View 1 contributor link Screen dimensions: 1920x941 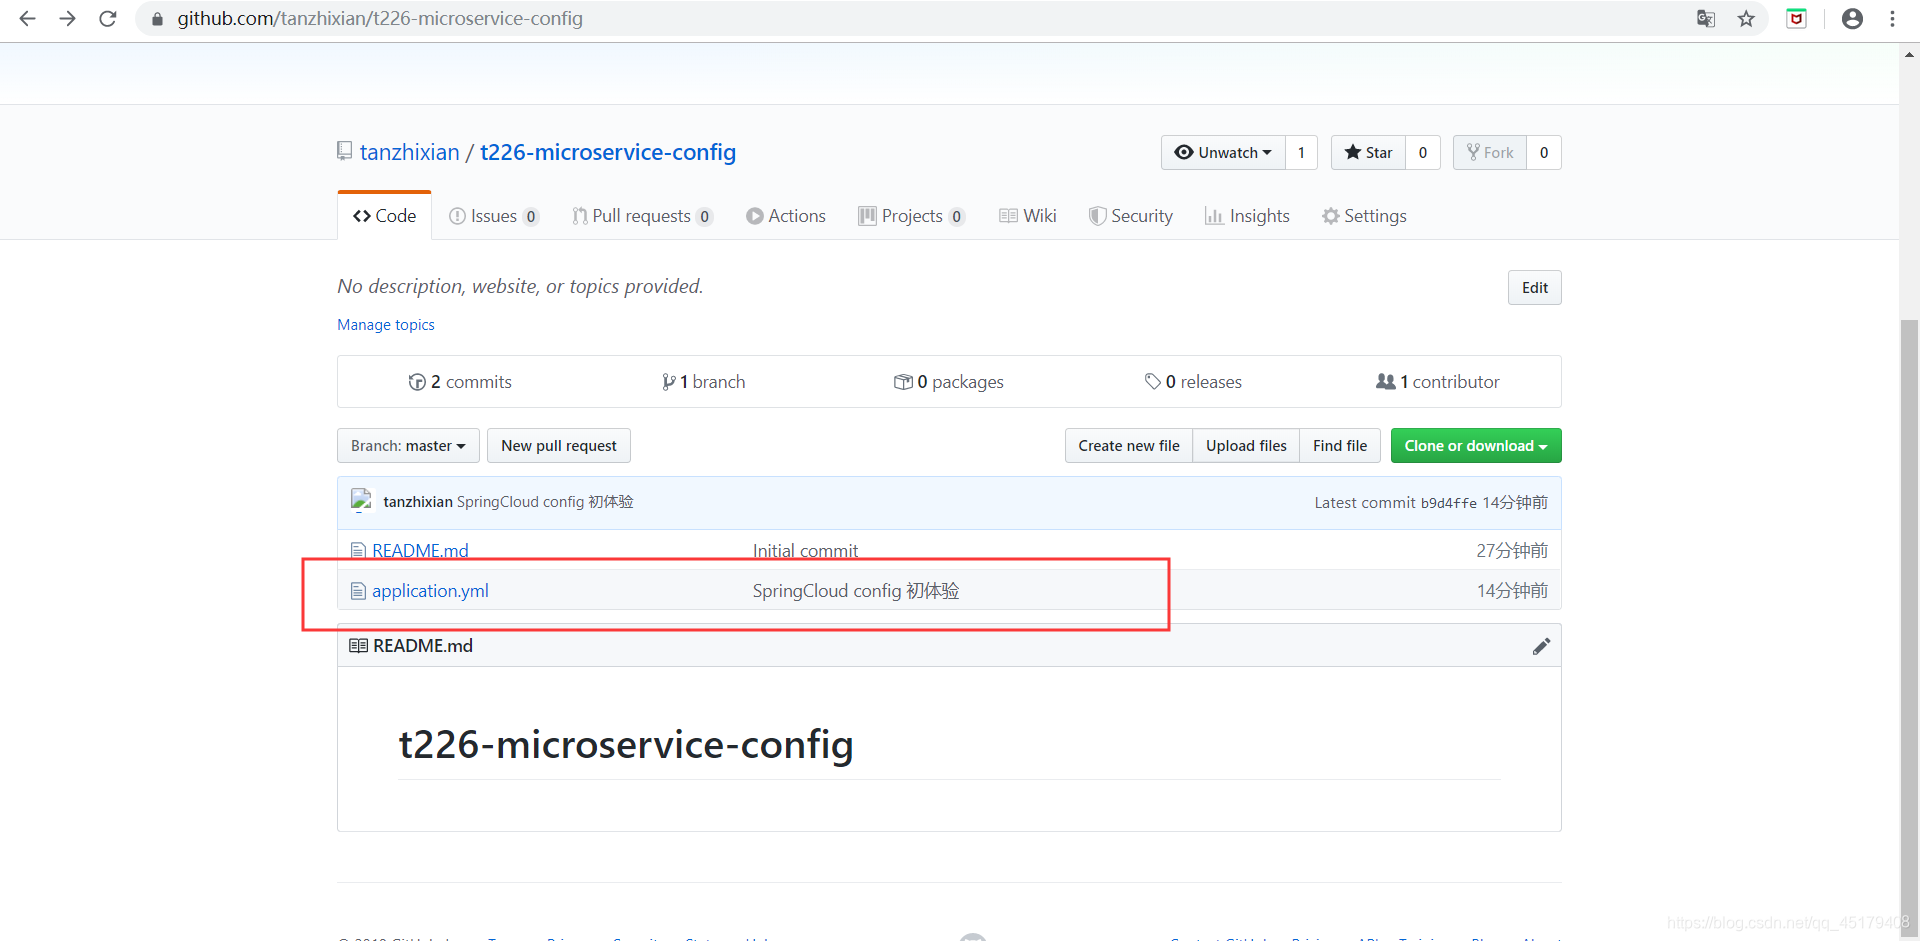[1438, 381]
